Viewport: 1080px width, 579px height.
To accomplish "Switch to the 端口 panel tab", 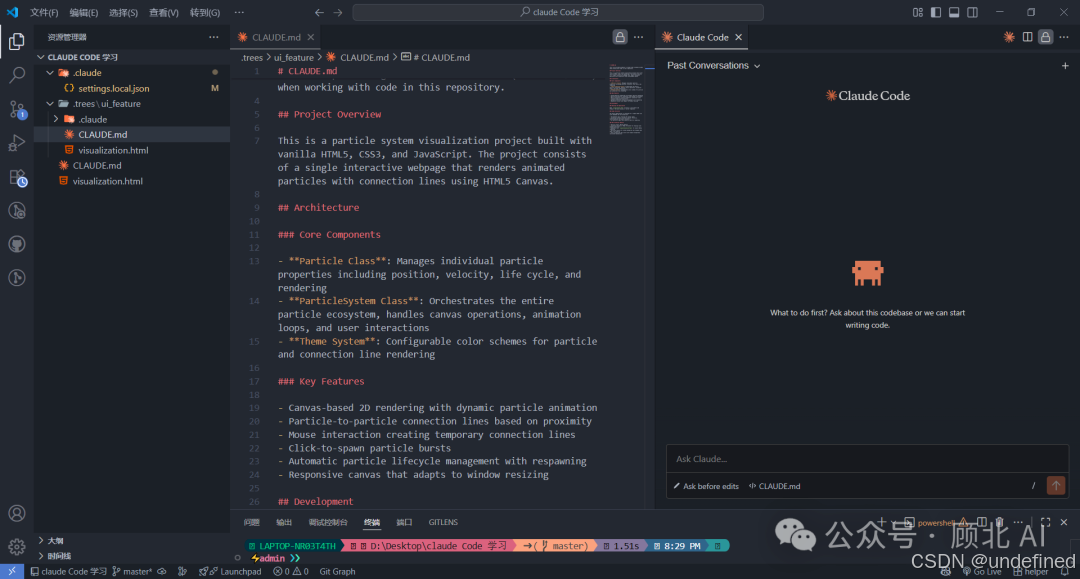I will pos(404,523).
